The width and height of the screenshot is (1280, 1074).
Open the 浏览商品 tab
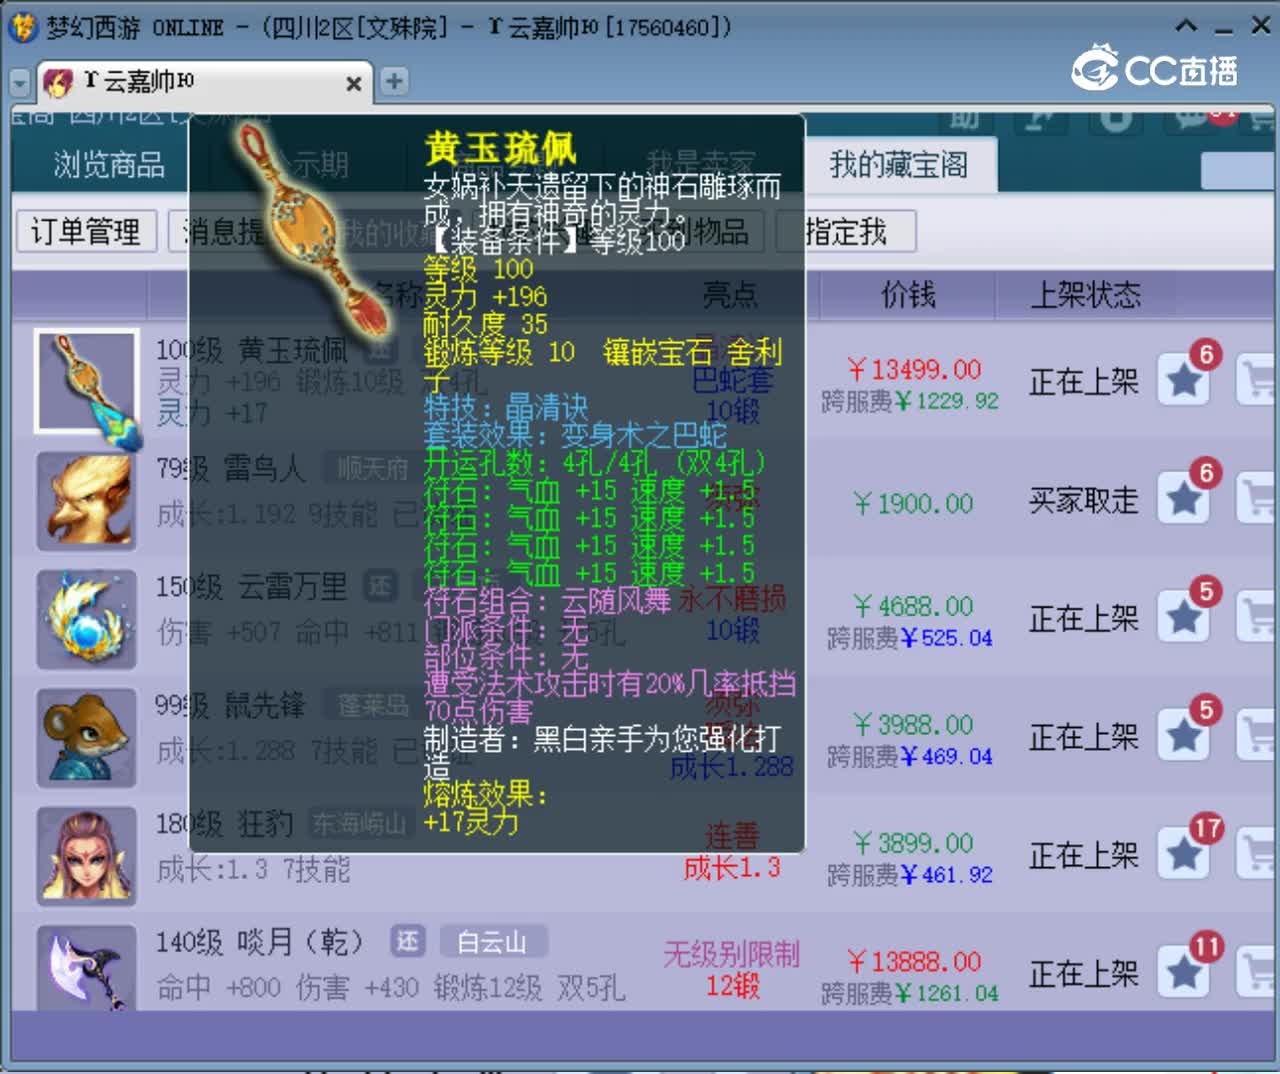pos(109,164)
